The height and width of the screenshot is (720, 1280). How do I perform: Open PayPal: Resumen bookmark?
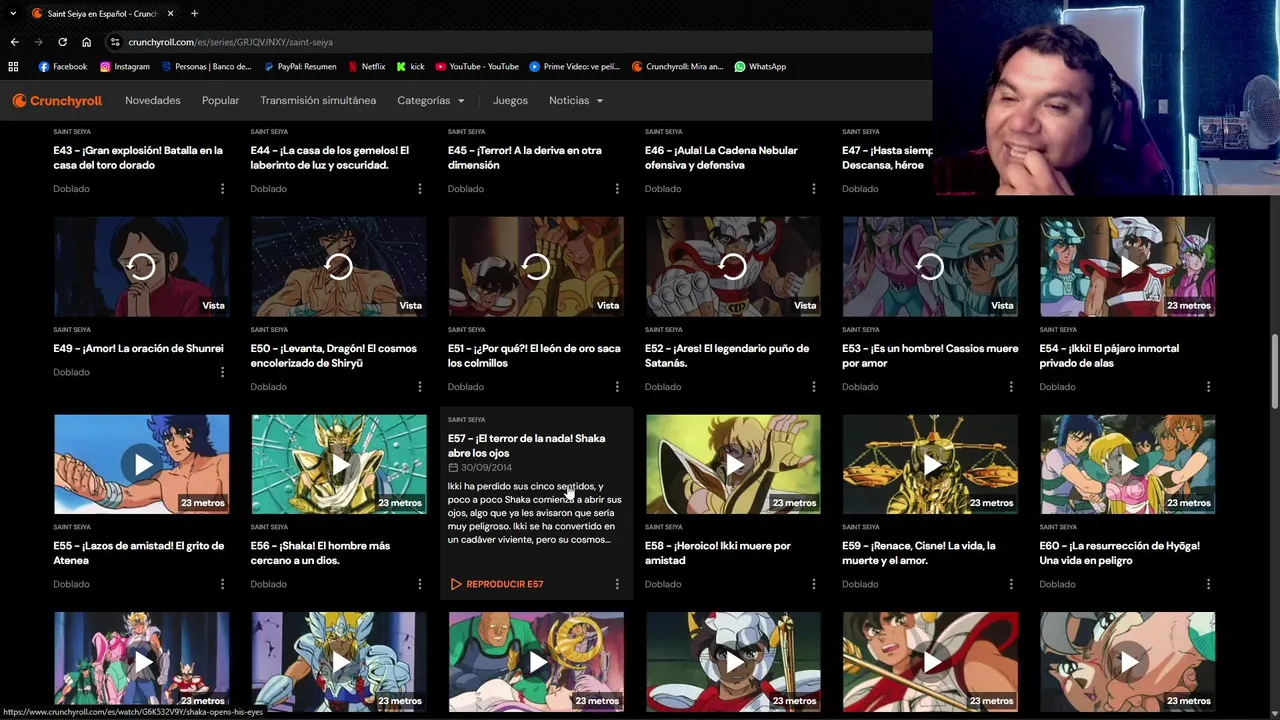point(300,67)
